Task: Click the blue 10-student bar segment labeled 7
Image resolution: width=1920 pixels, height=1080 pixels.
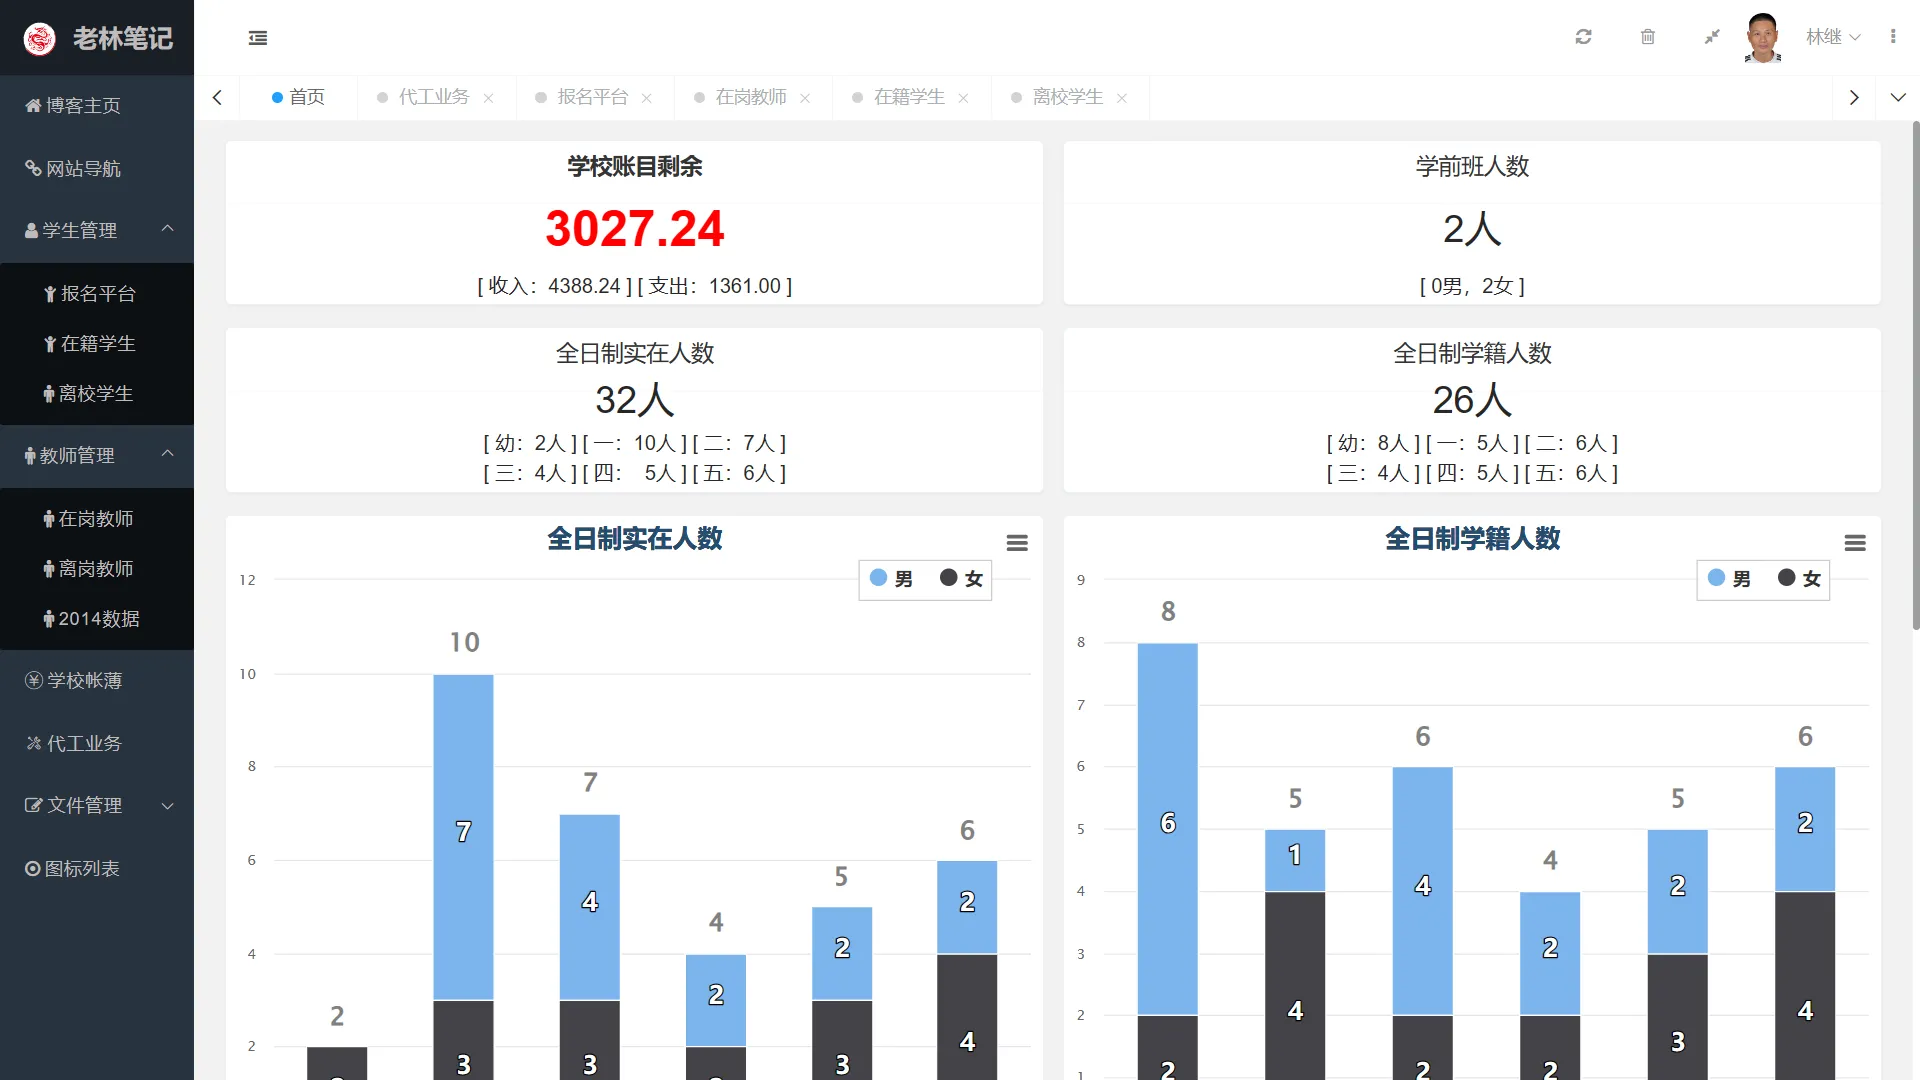Action: [463, 837]
